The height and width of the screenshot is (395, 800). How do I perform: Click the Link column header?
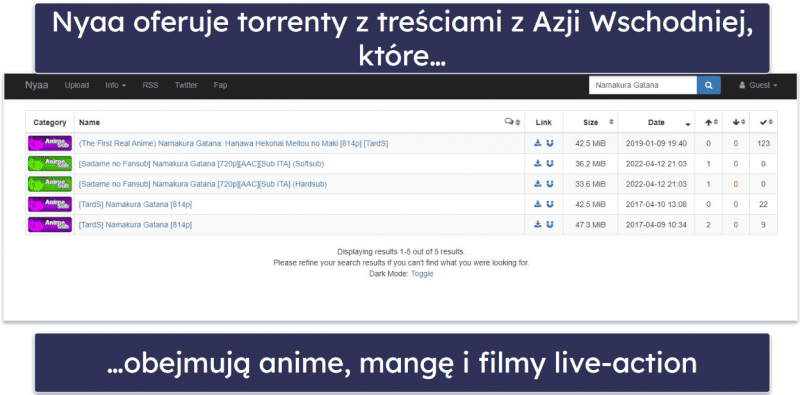544,122
